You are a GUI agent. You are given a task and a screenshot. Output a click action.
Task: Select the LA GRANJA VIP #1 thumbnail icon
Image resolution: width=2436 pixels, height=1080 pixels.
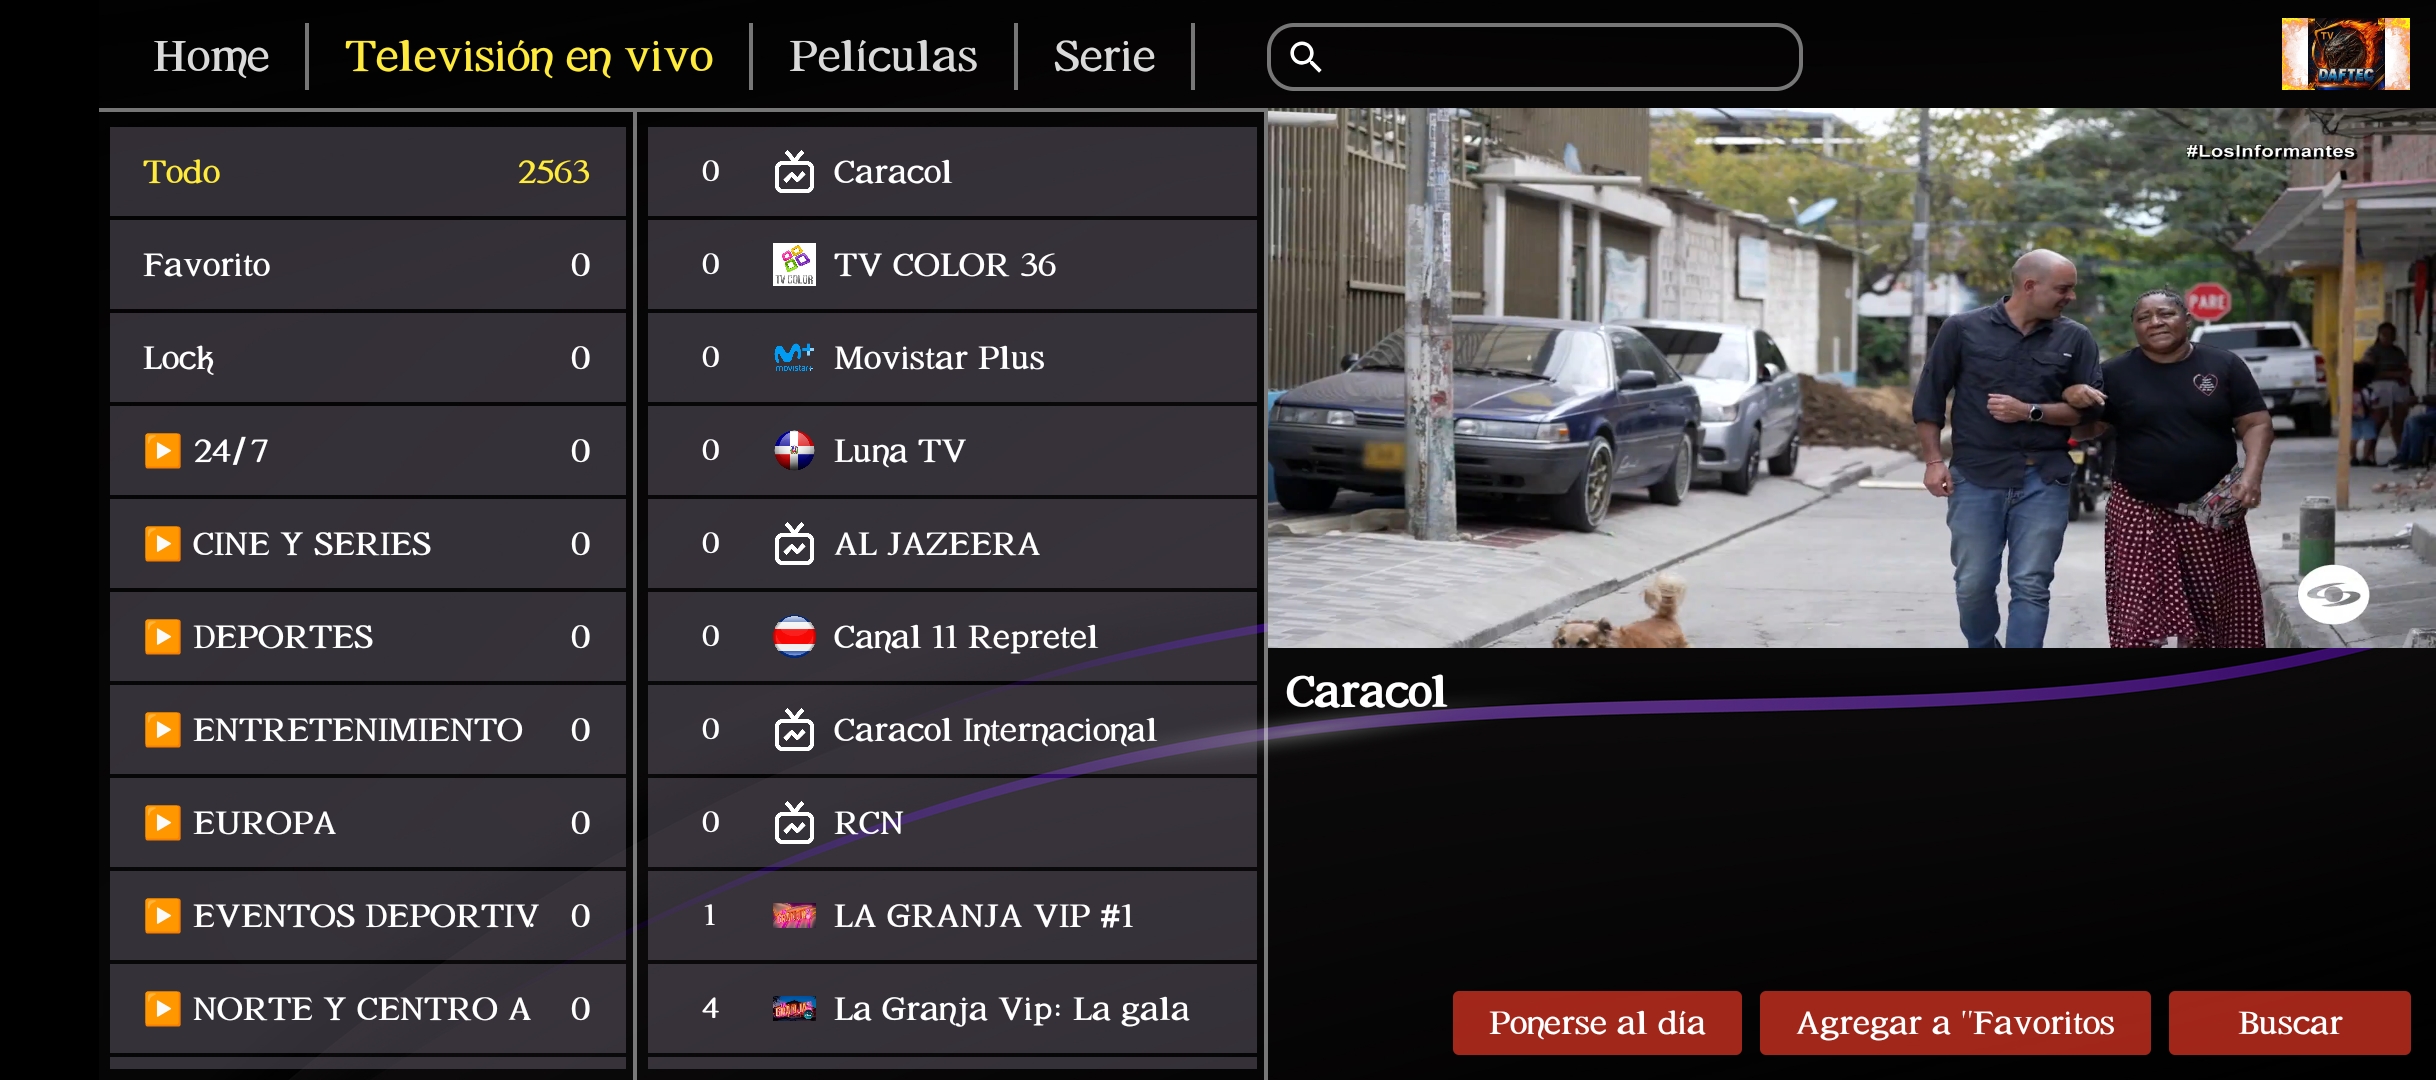(794, 916)
